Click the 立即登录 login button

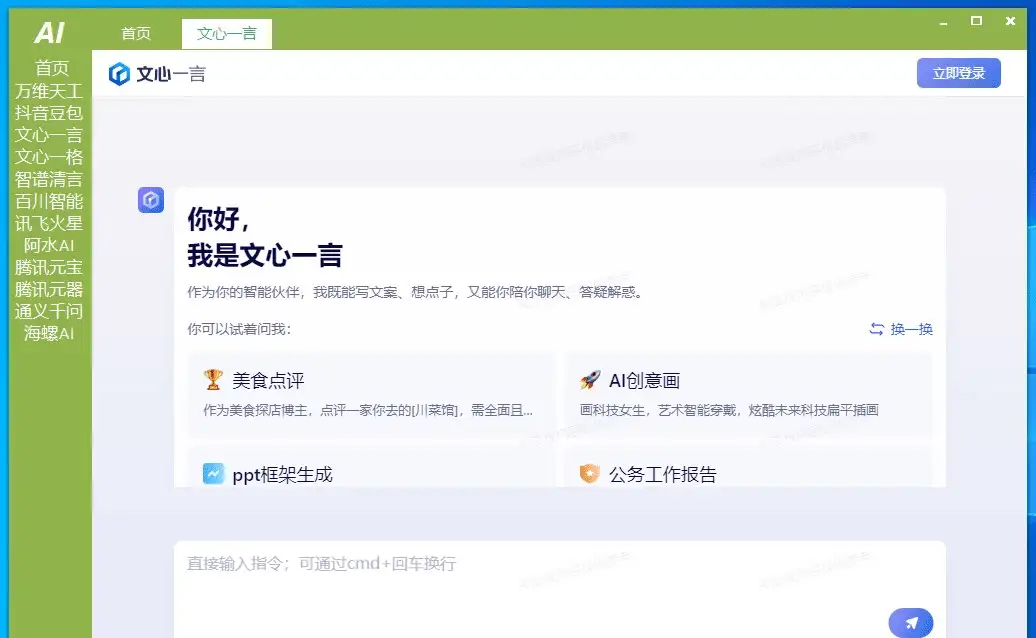[958, 73]
